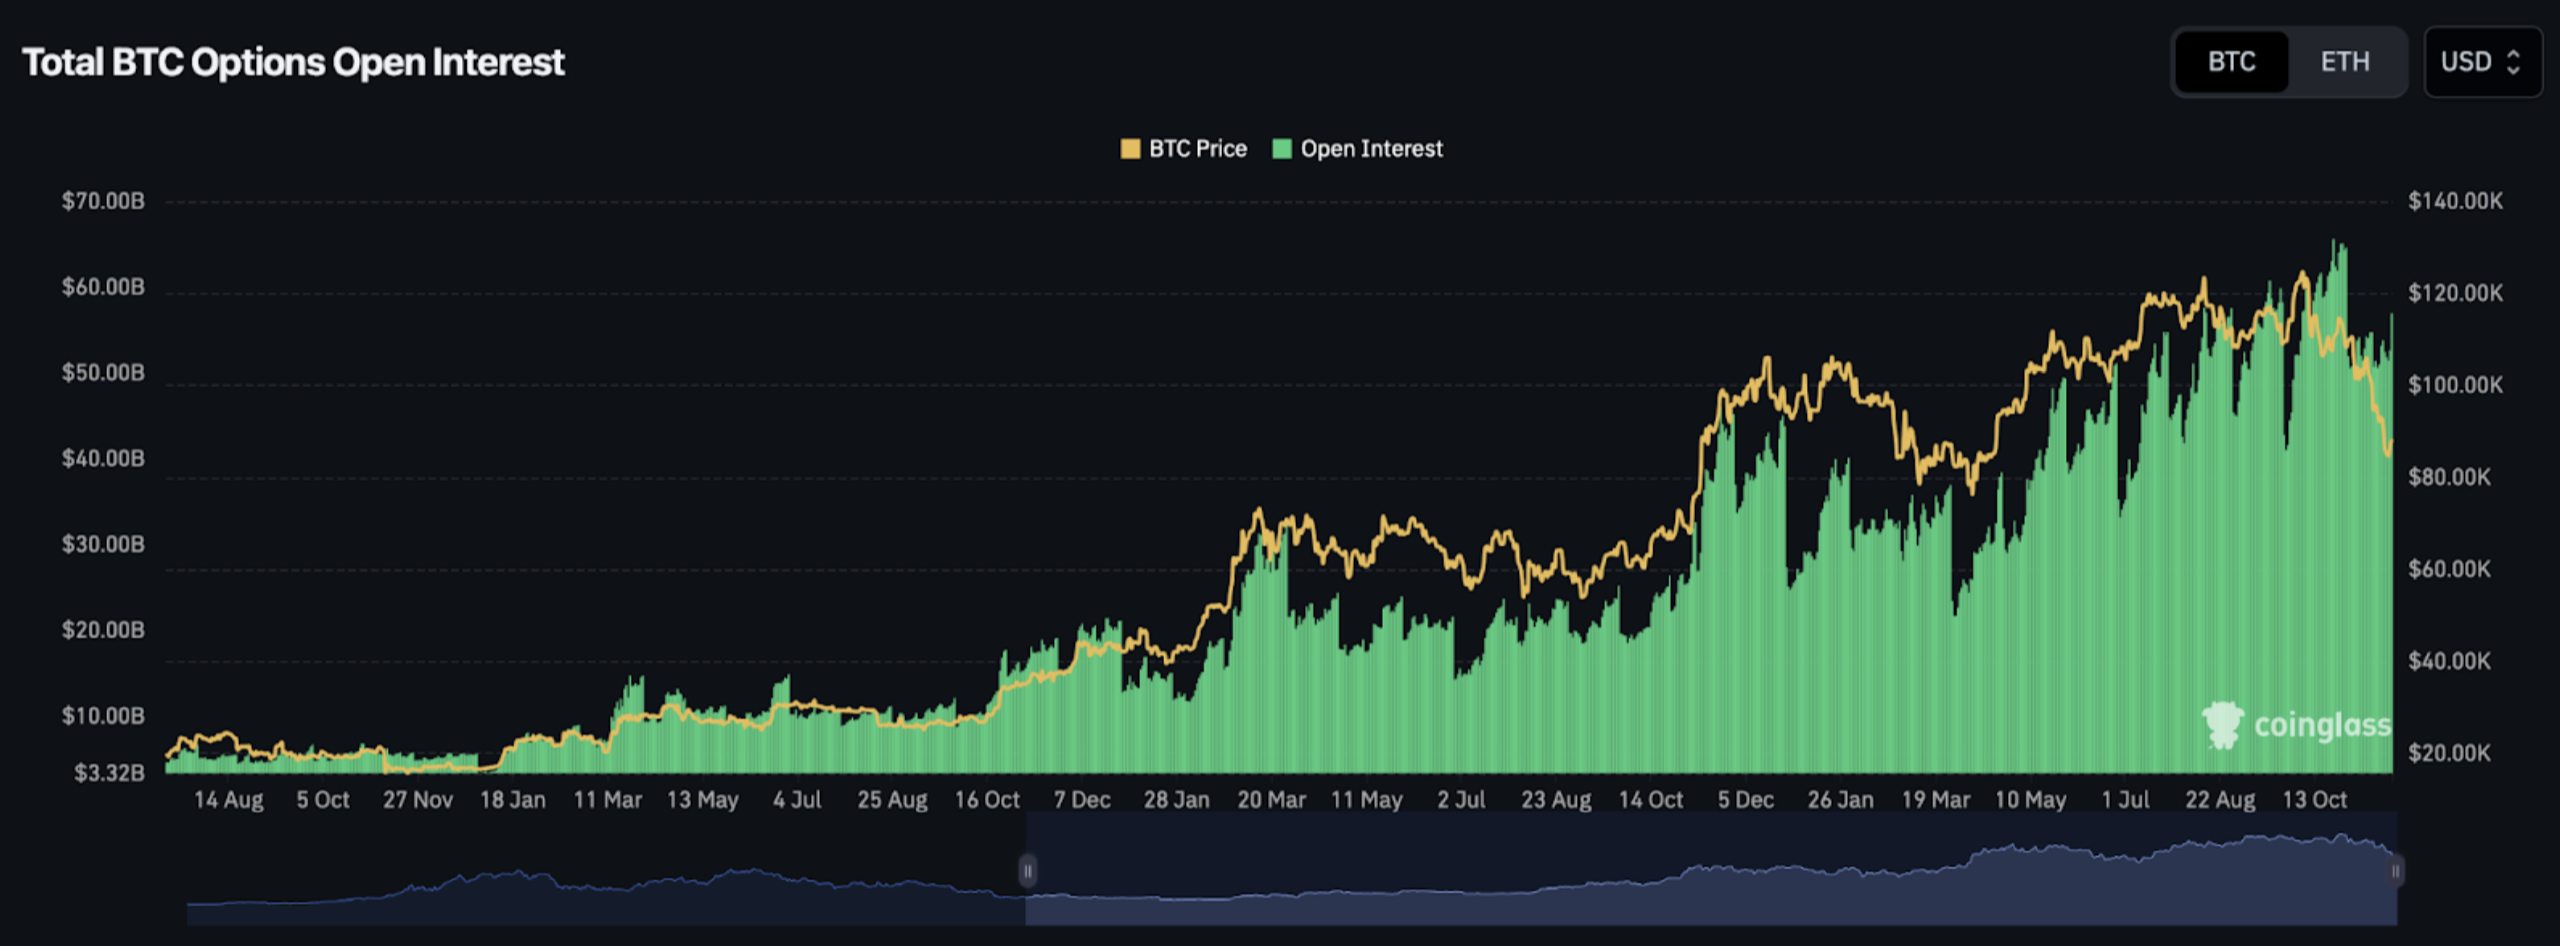Click the unselected left part of the navigator
Viewport: 2560px width, 946px height.
(600, 880)
